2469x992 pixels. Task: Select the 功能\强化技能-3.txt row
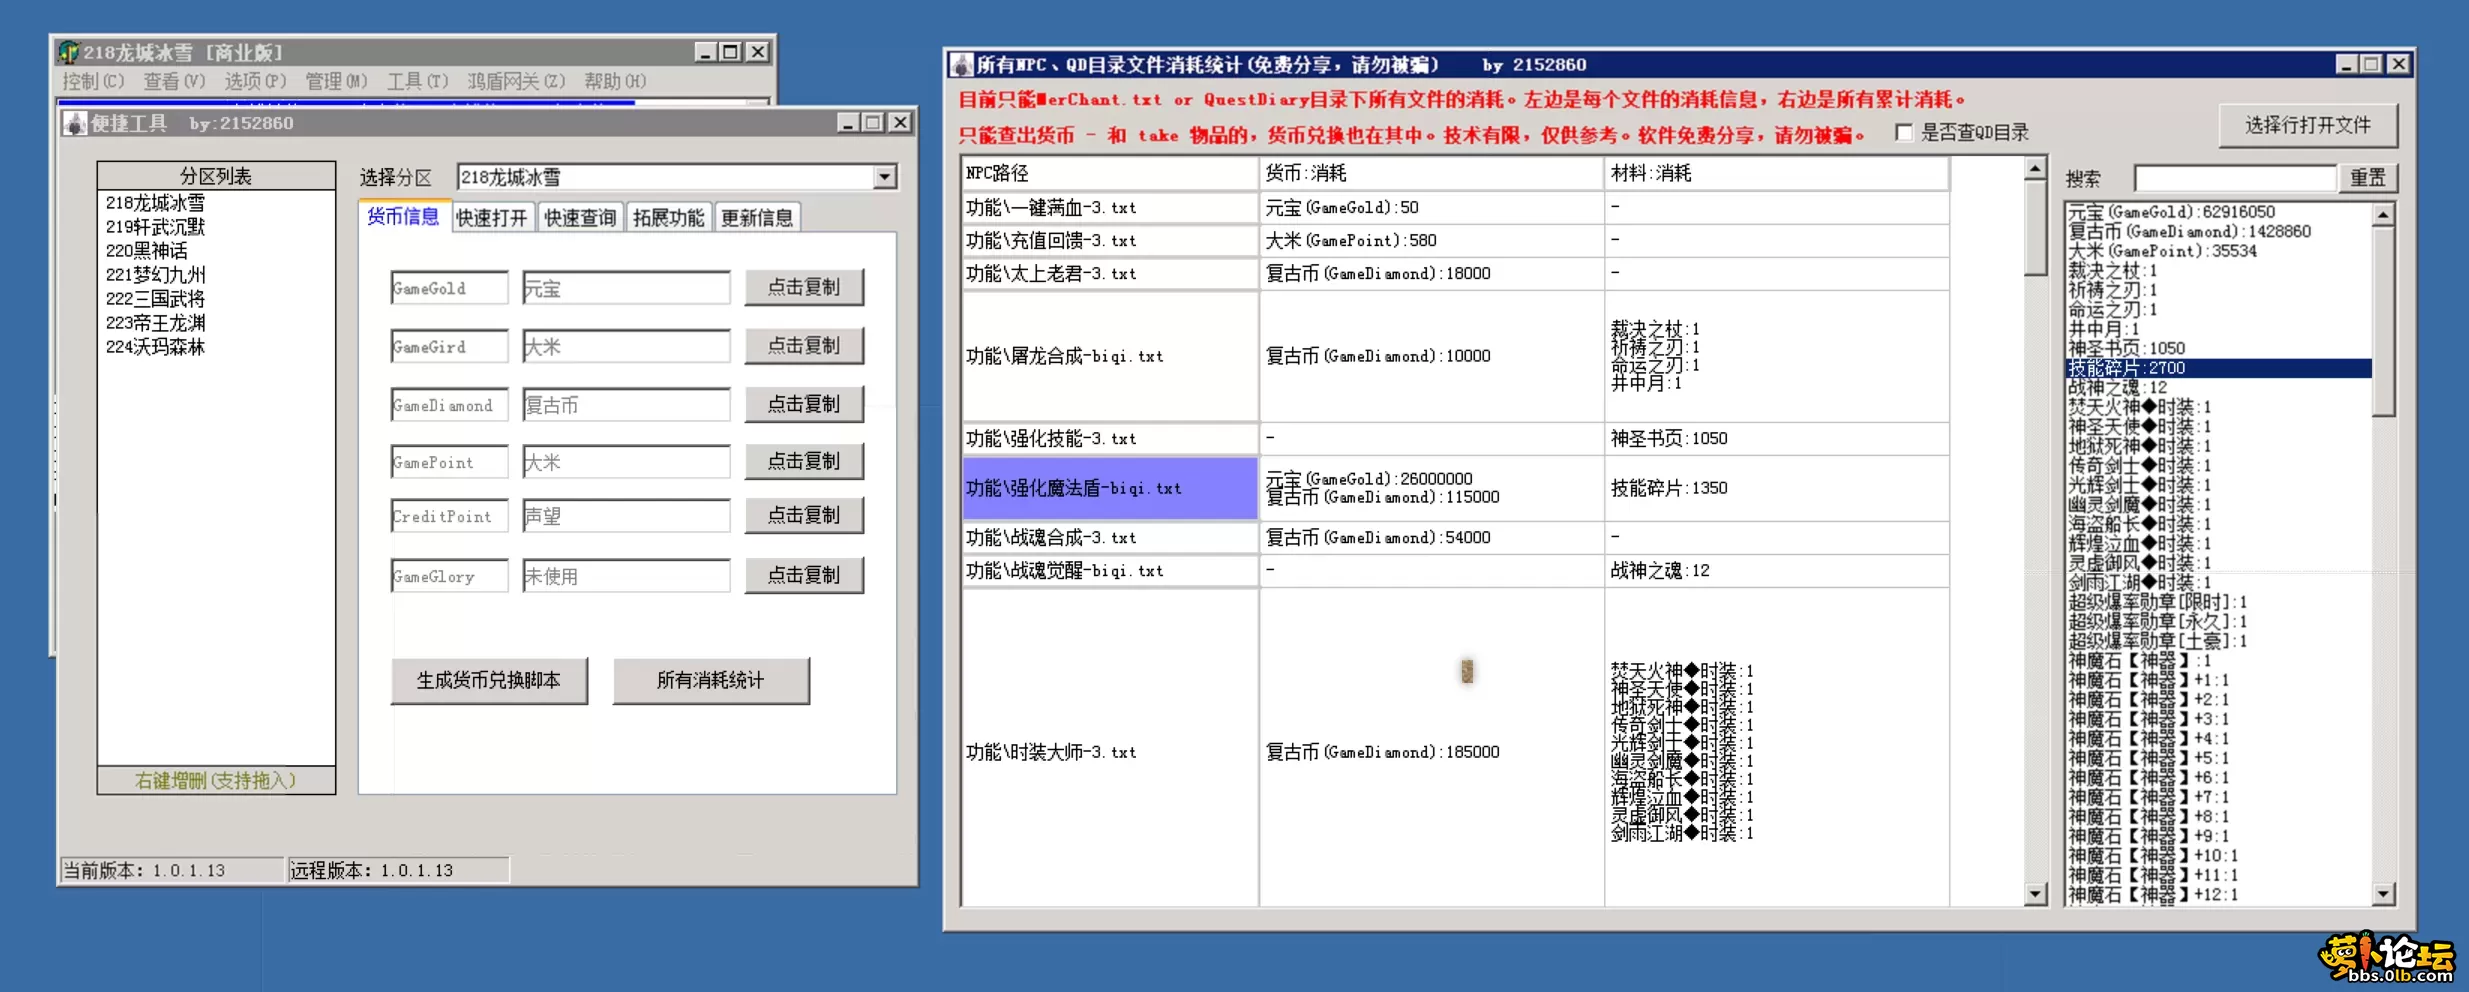[x=1455, y=439]
